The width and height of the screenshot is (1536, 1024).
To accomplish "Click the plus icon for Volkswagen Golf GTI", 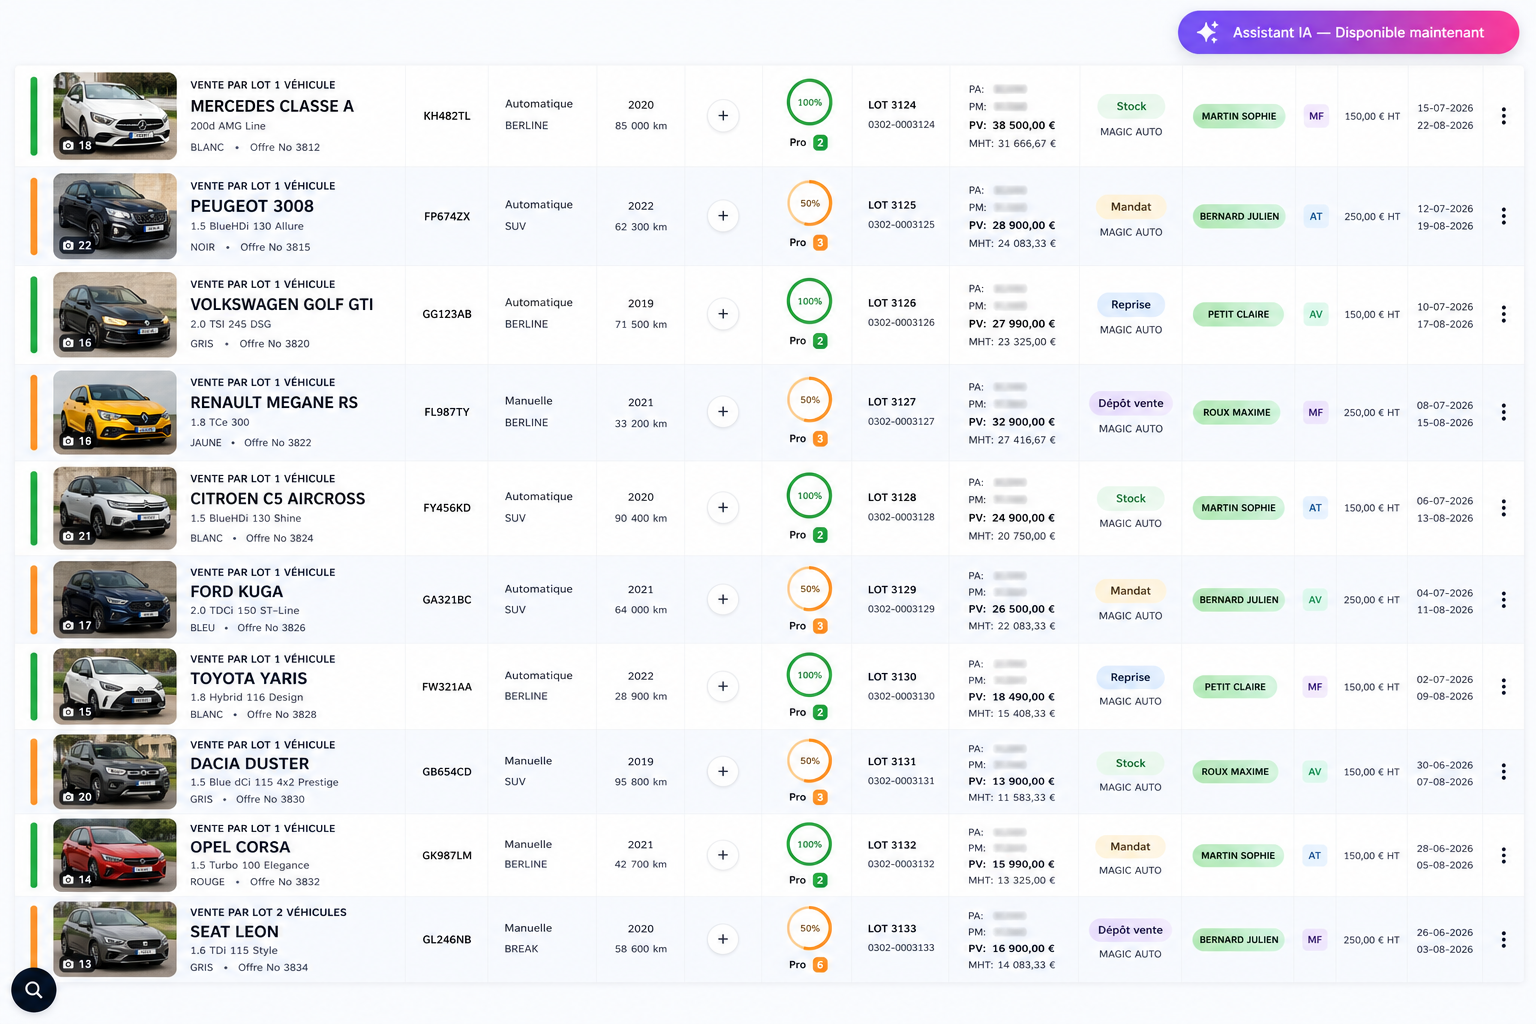I will (x=723, y=314).
